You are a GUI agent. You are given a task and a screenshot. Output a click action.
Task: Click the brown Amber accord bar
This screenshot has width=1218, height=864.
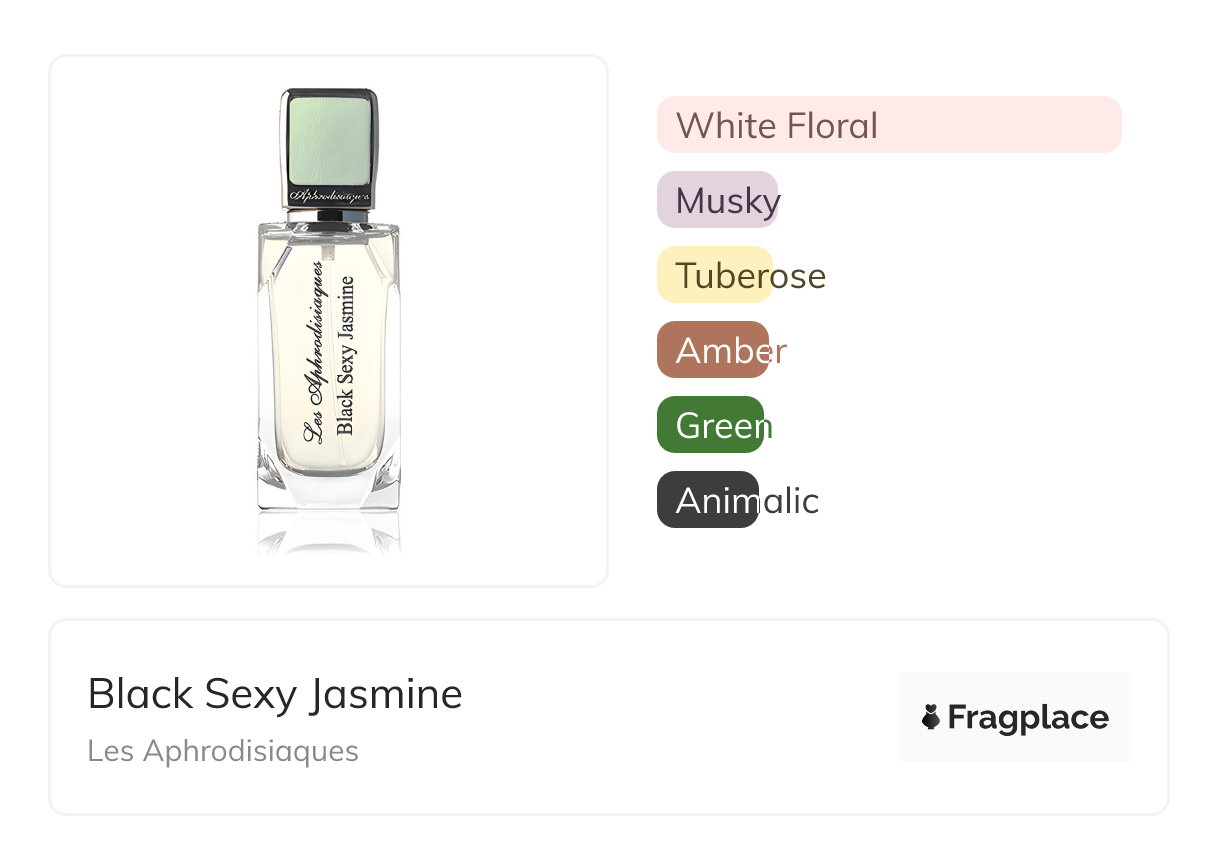[712, 350]
